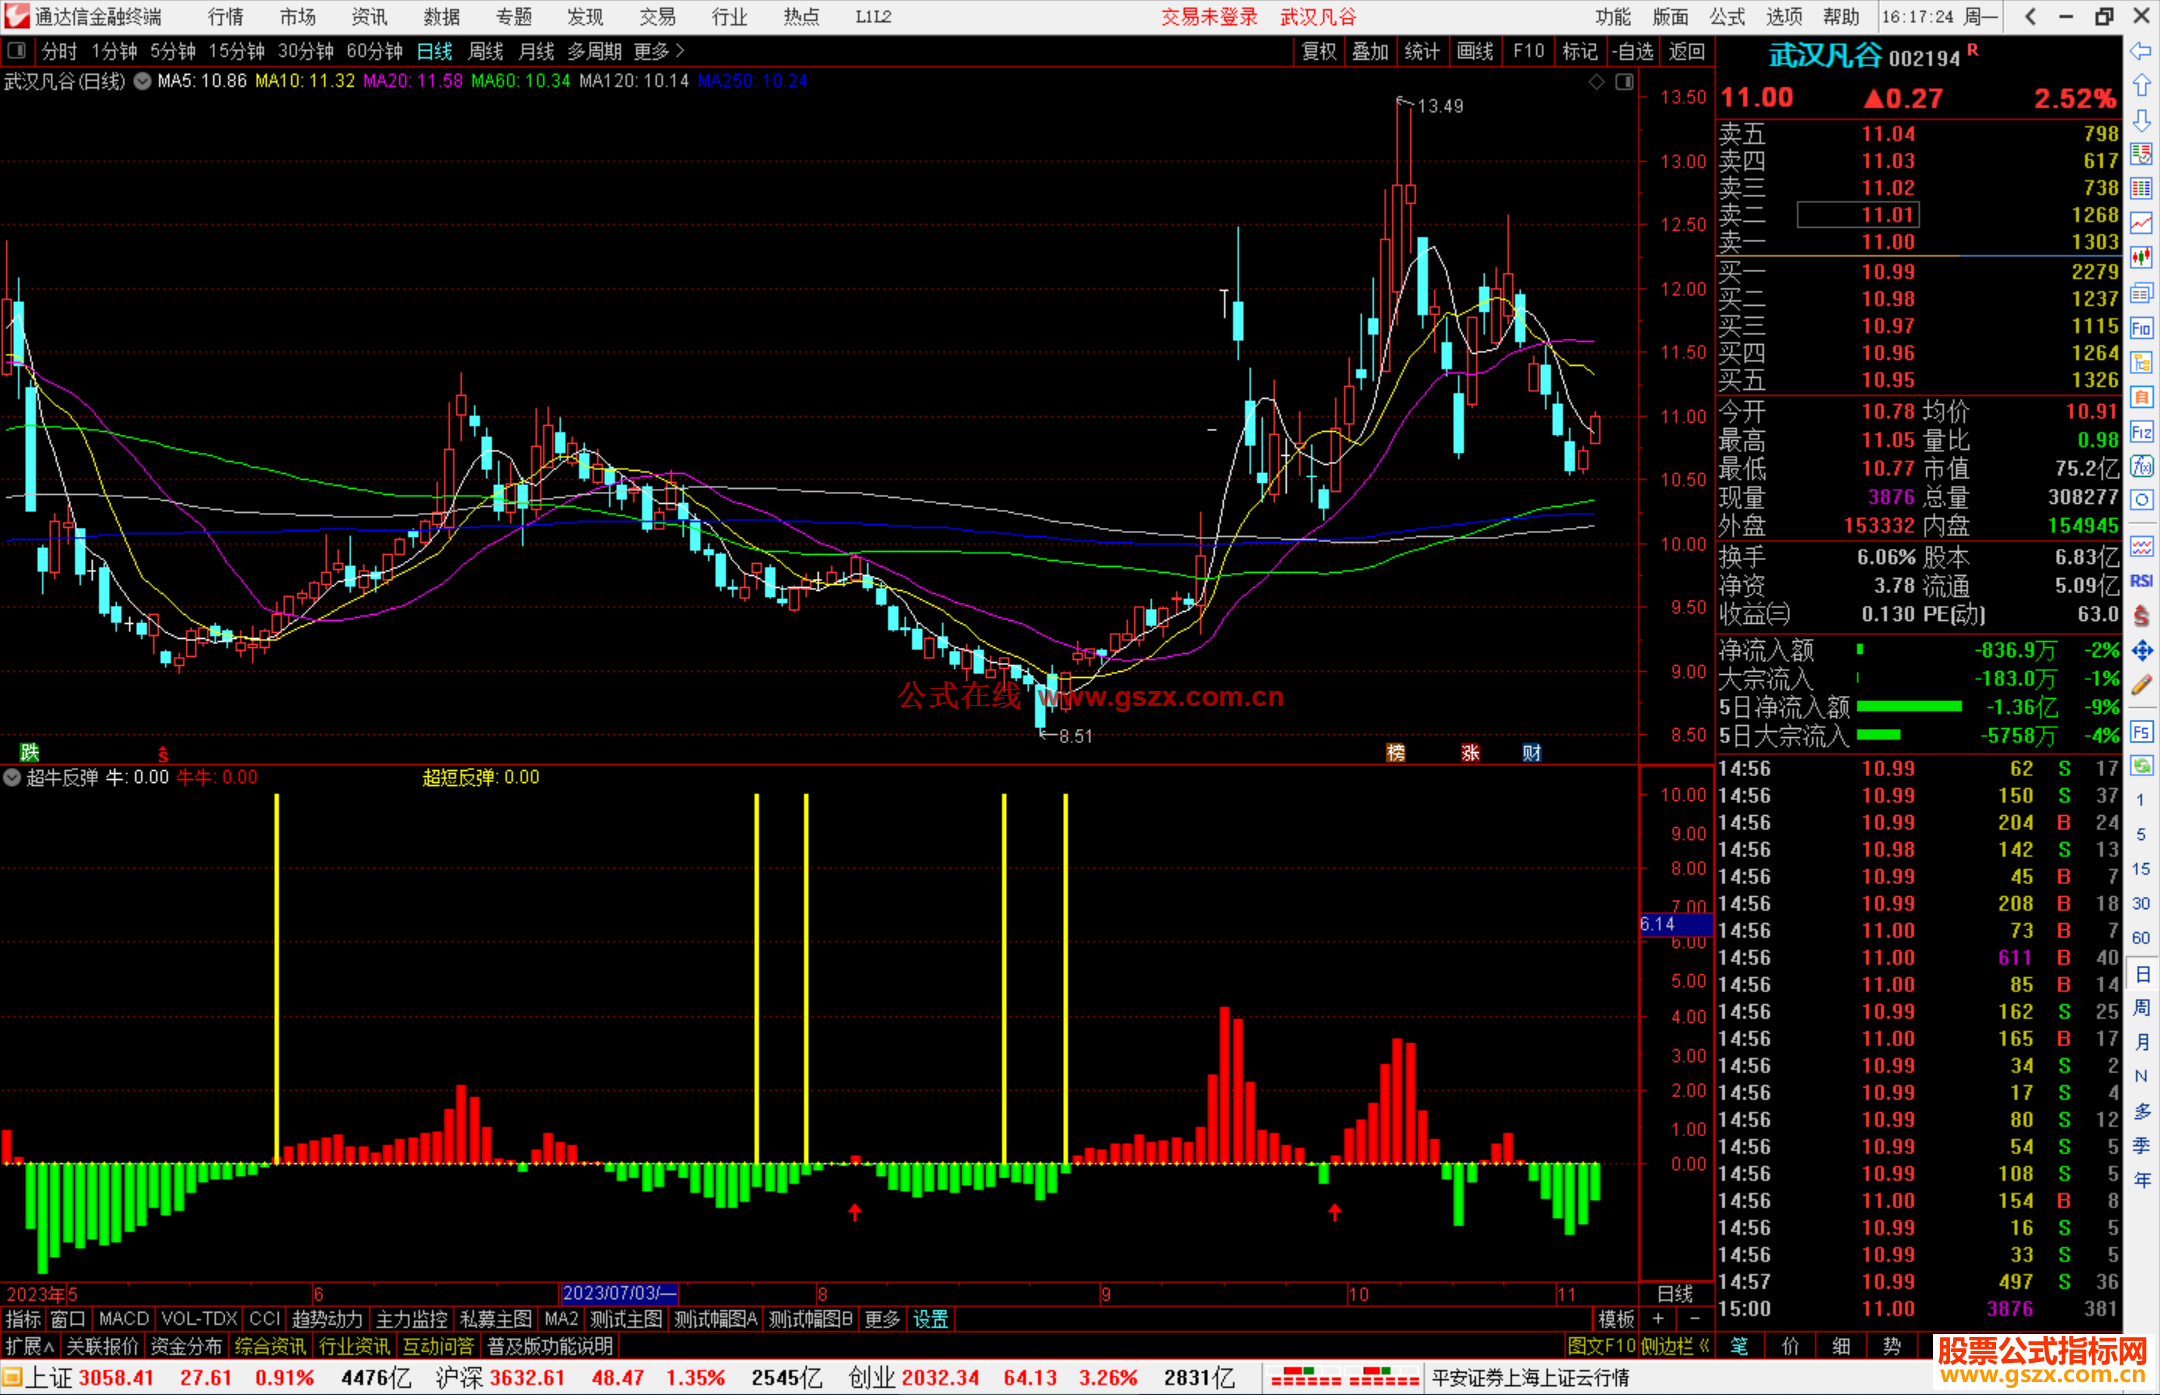Toggle the indicator display circle beside 武汉凡谷(日线)
Viewport: 2160px width, 1395px height.
click(143, 81)
